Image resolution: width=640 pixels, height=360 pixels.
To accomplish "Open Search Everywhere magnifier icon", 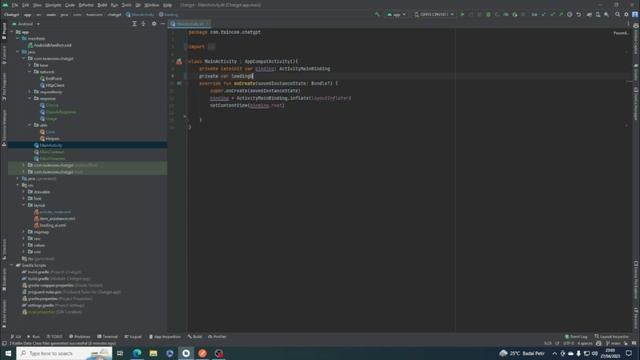I will click(x=618, y=14).
